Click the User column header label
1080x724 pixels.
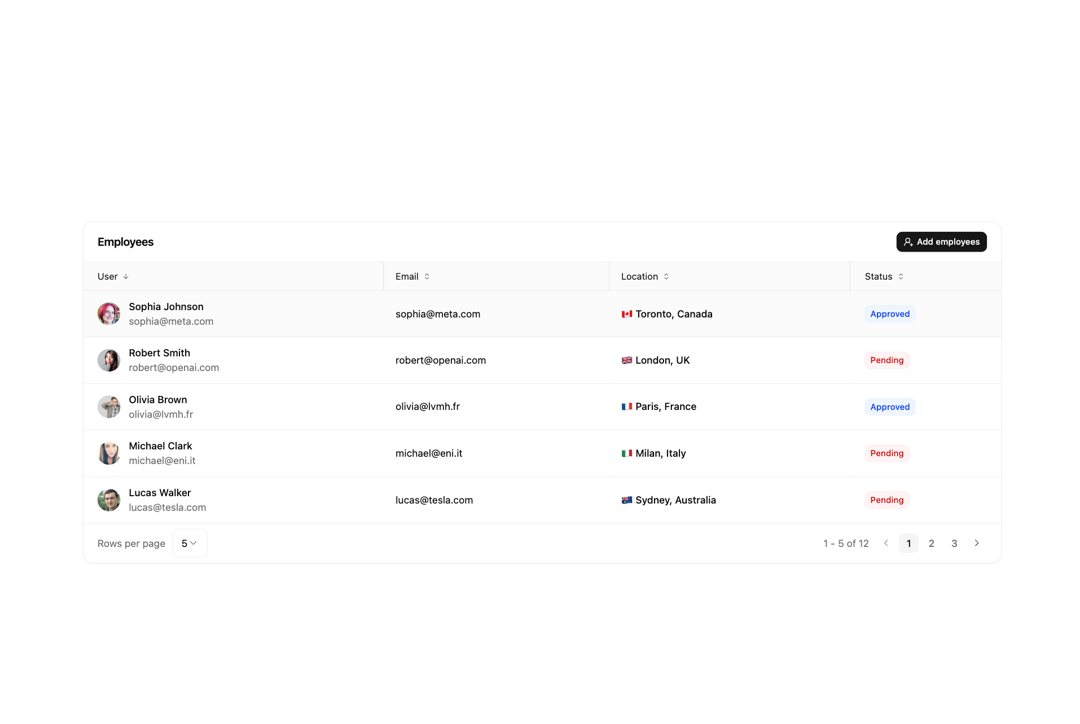(107, 277)
